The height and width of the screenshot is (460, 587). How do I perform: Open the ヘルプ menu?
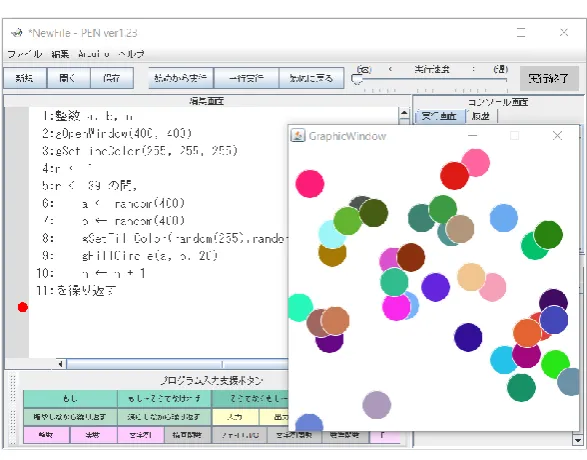131,54
